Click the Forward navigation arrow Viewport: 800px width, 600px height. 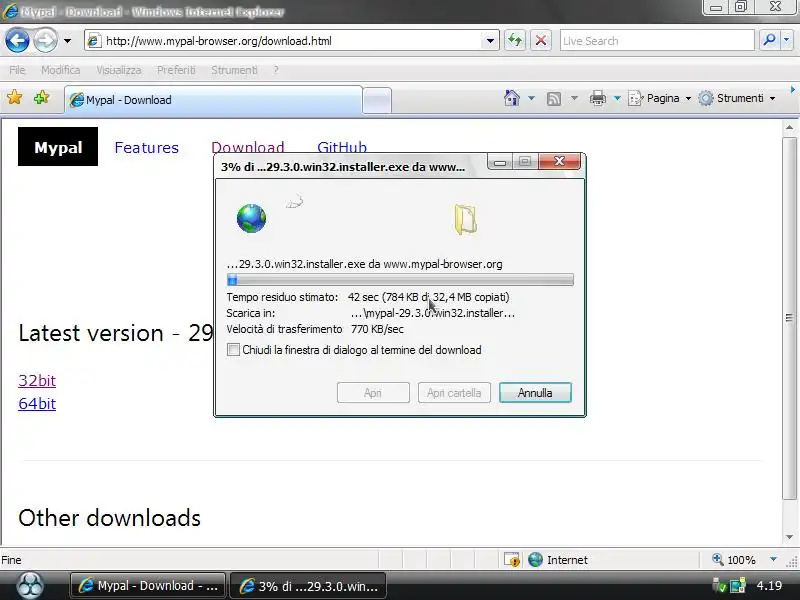coord(45,40)
